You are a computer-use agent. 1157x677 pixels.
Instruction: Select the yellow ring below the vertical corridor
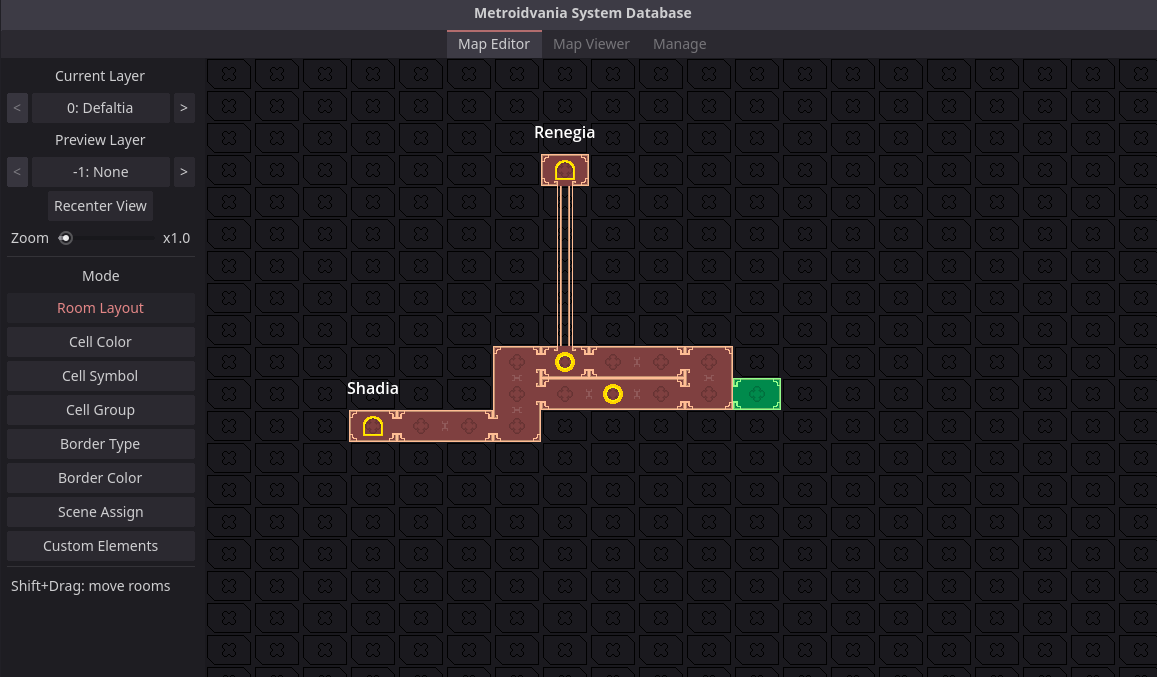pos(565,362)
